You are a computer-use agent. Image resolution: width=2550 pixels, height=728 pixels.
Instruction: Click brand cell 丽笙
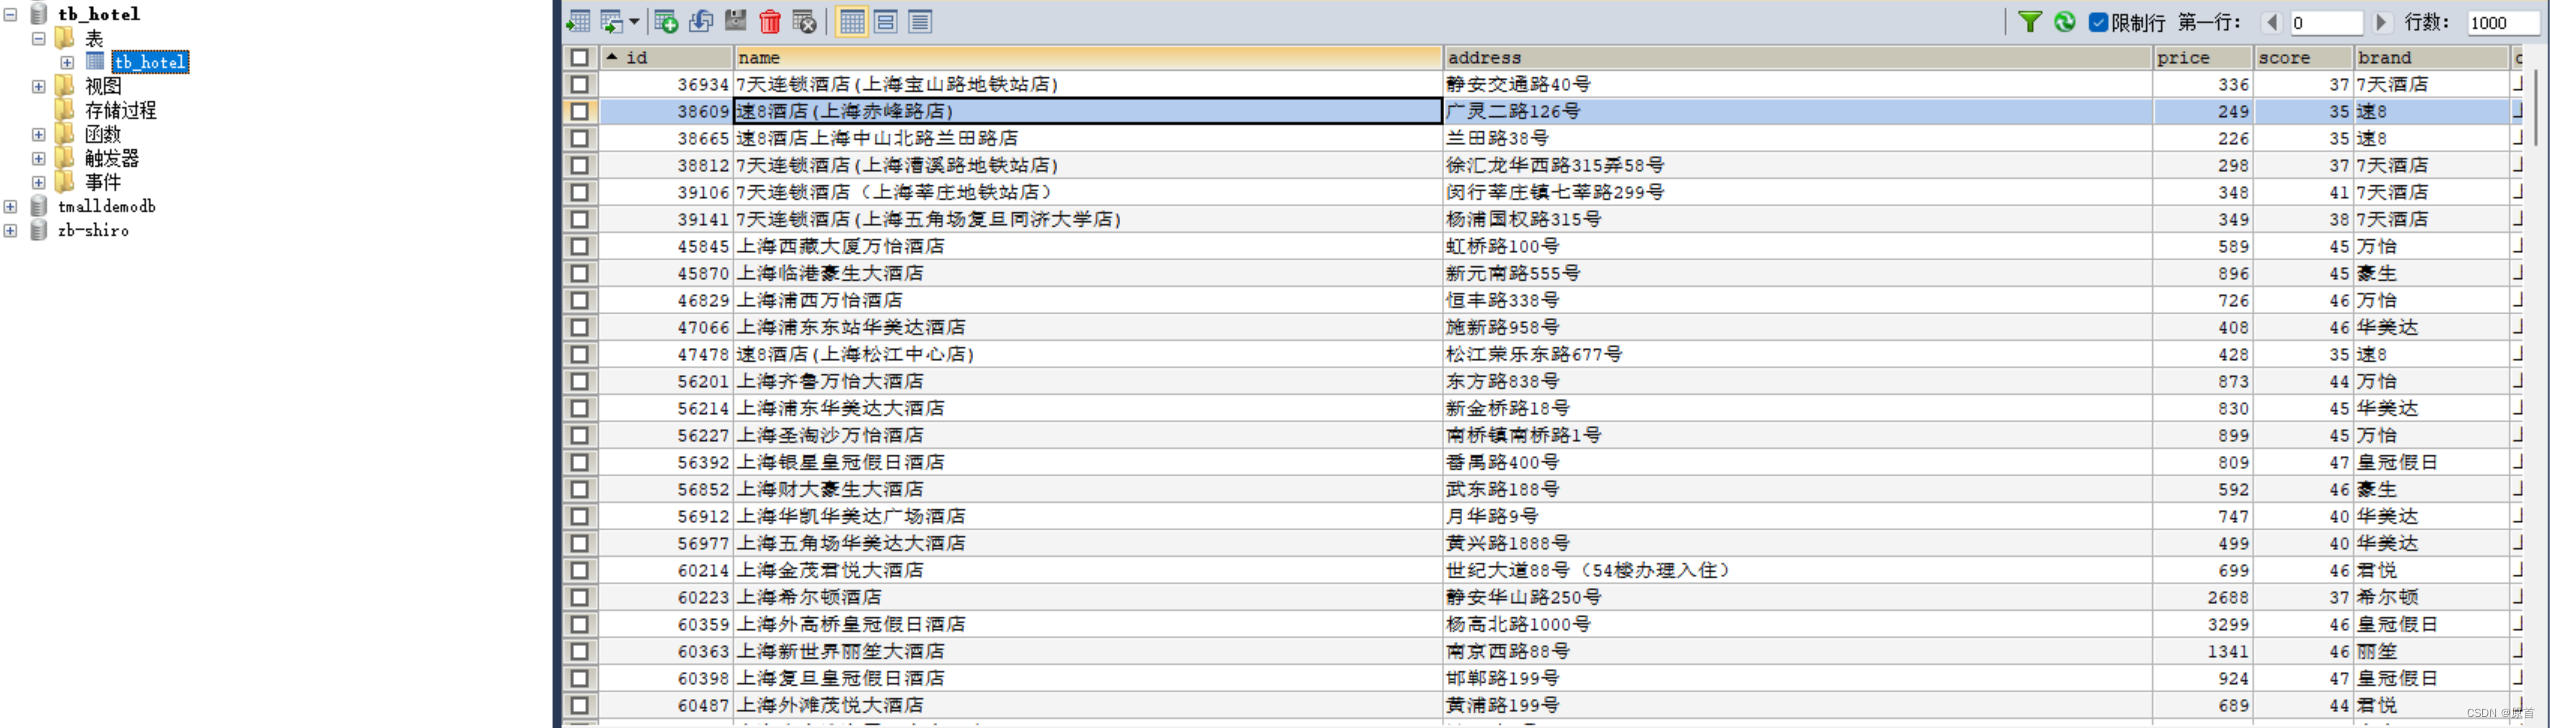tap(2431, 651)
